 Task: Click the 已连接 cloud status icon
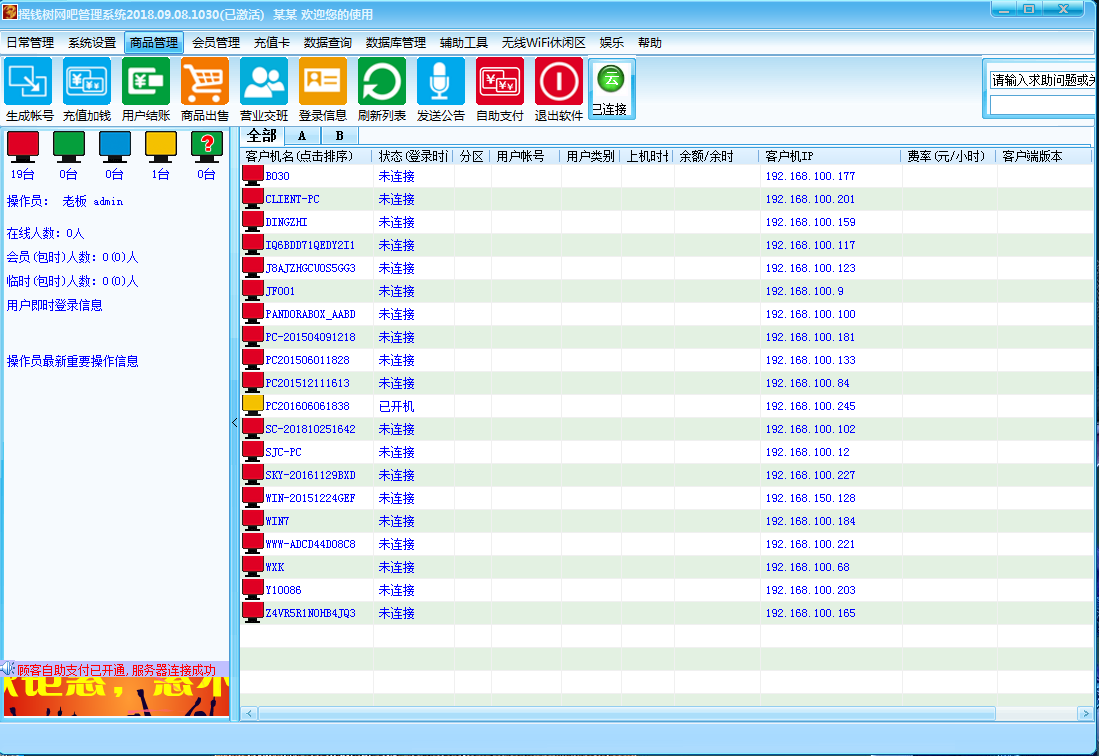[x=611, y=80]
